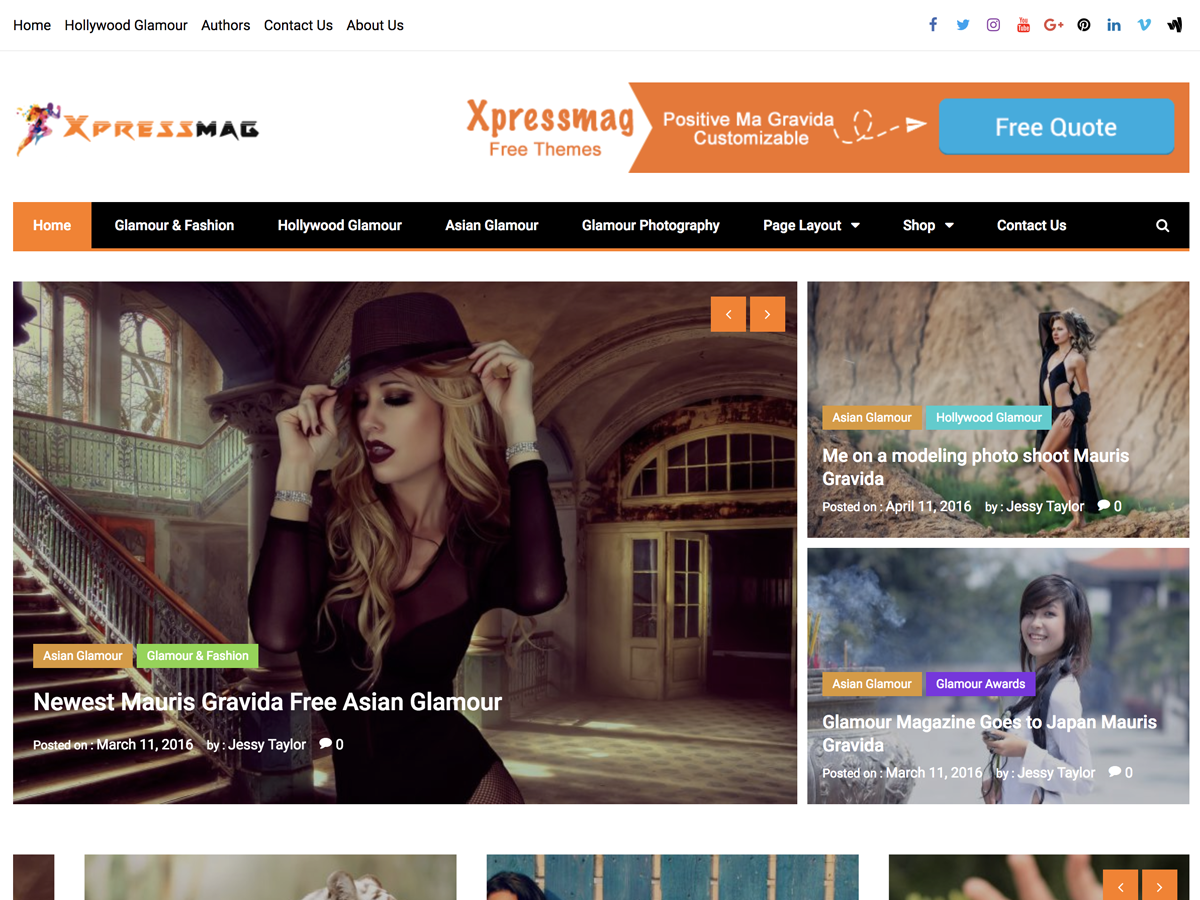Click the previous arrow on the featured slider
This screenshot has width=1200, height=900.
coord(728,313)
